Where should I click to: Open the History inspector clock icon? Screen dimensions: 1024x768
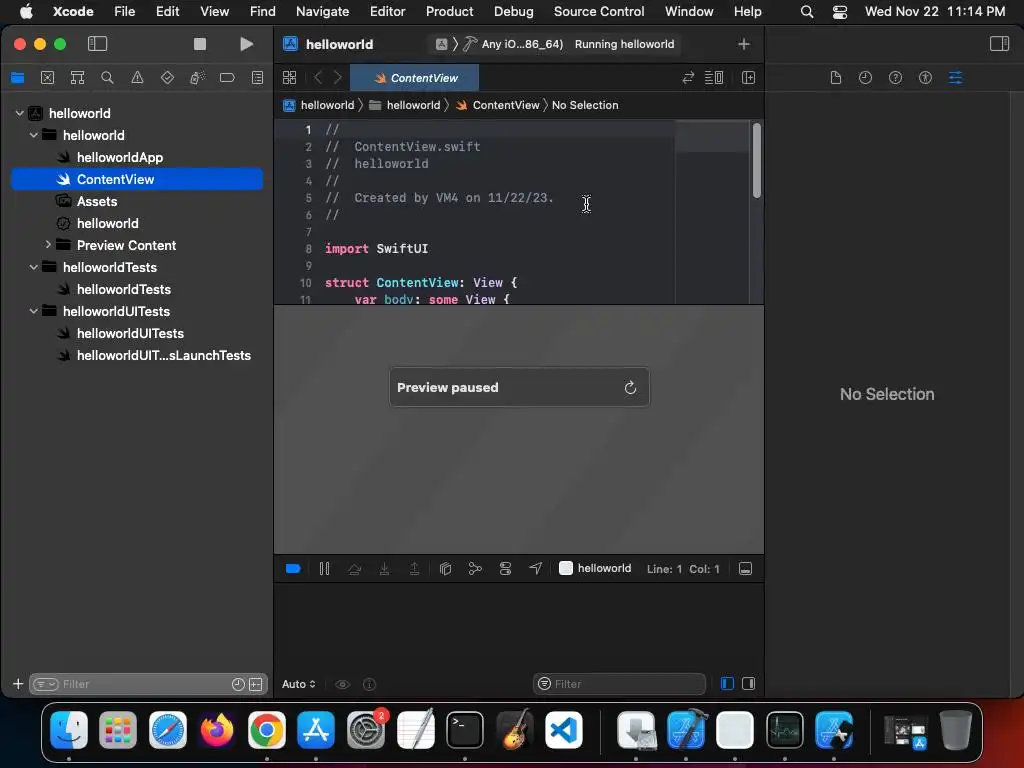865,78
